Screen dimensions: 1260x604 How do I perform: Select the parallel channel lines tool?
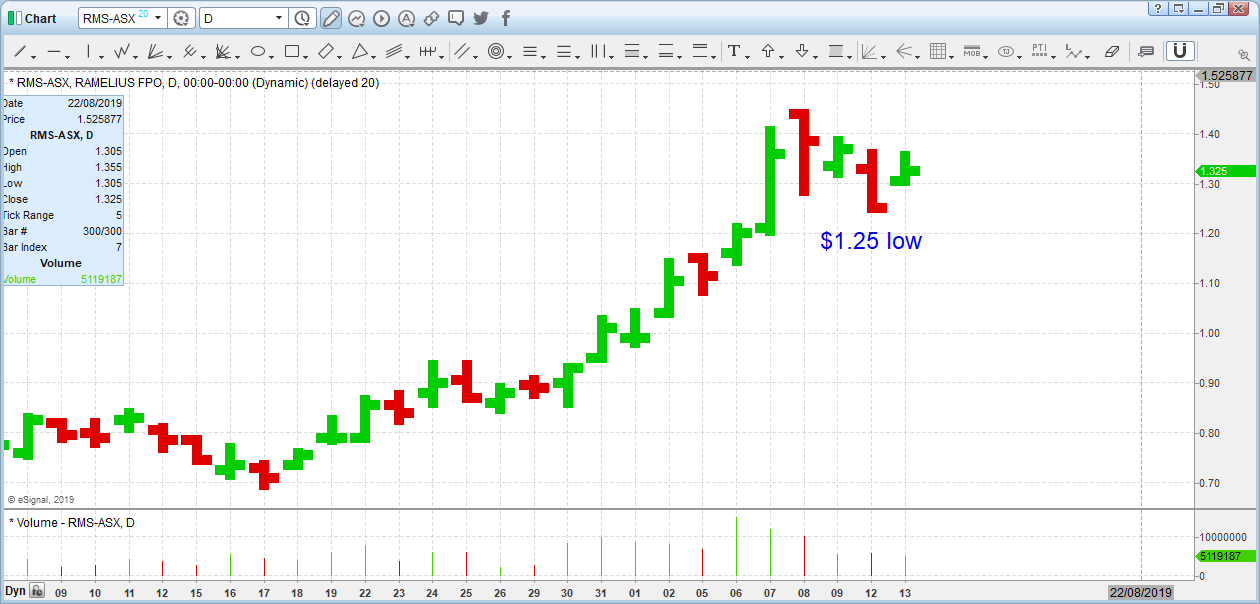(x=394, y=51)
